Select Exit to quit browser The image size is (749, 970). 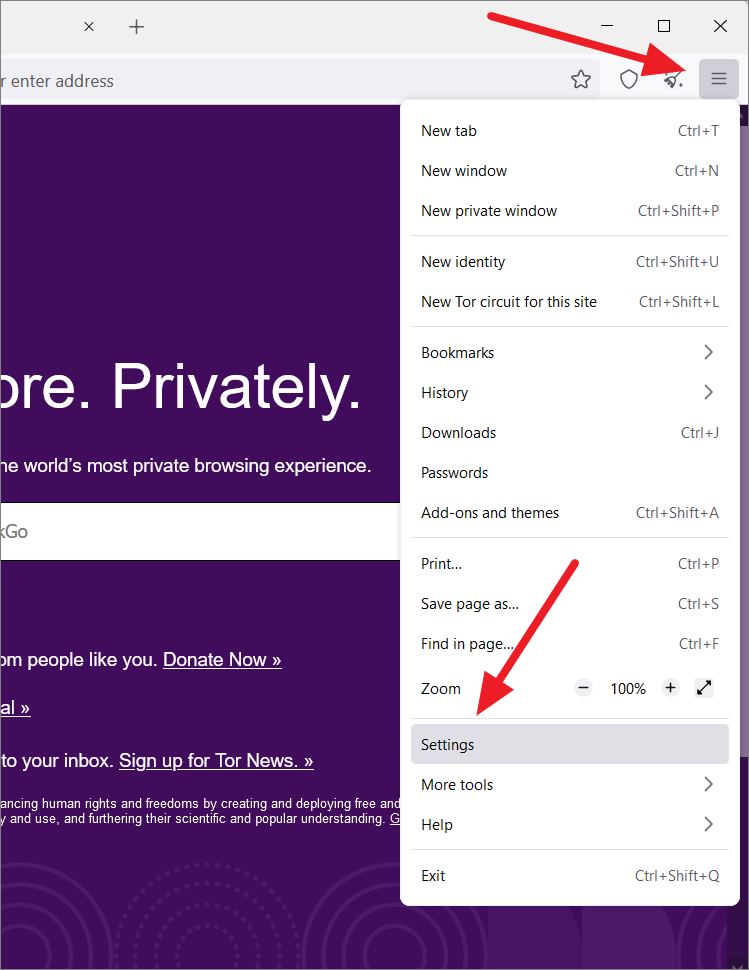pyautogui.click(x=570, y=875)
